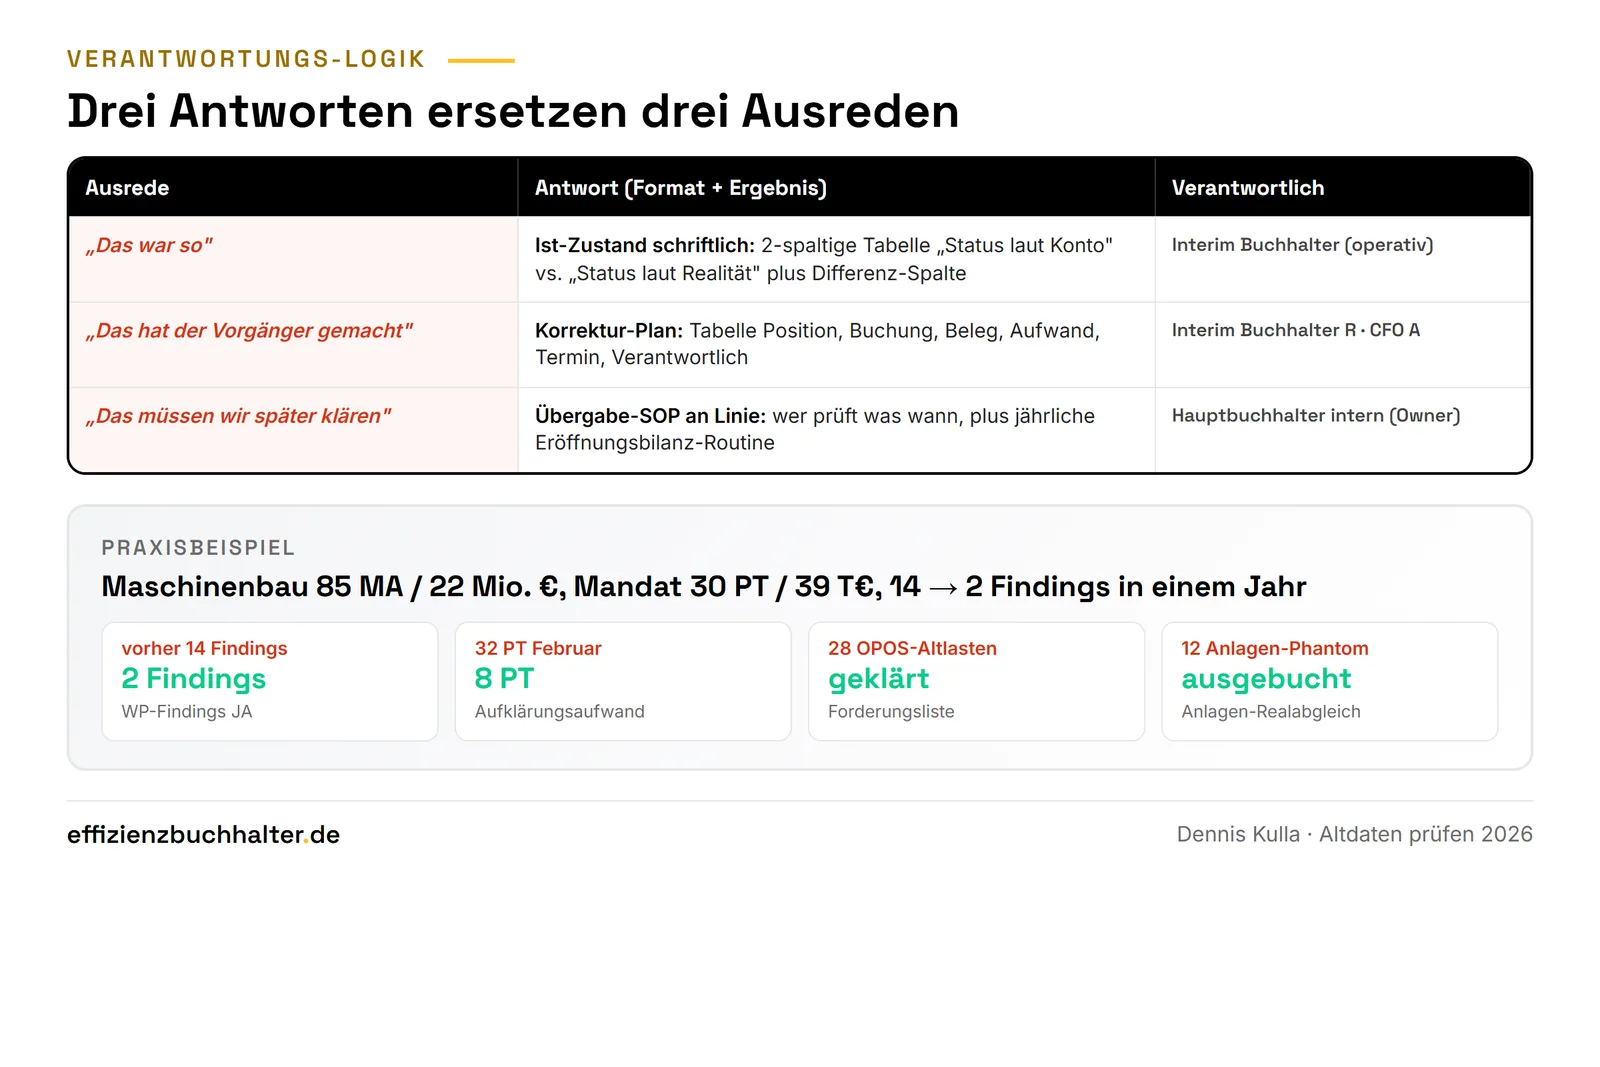Image resolution: width=1600 pixels, height=1067 pixels.
Task: Click the PRAXISBEISPIEL label
Action: [198, 548]
